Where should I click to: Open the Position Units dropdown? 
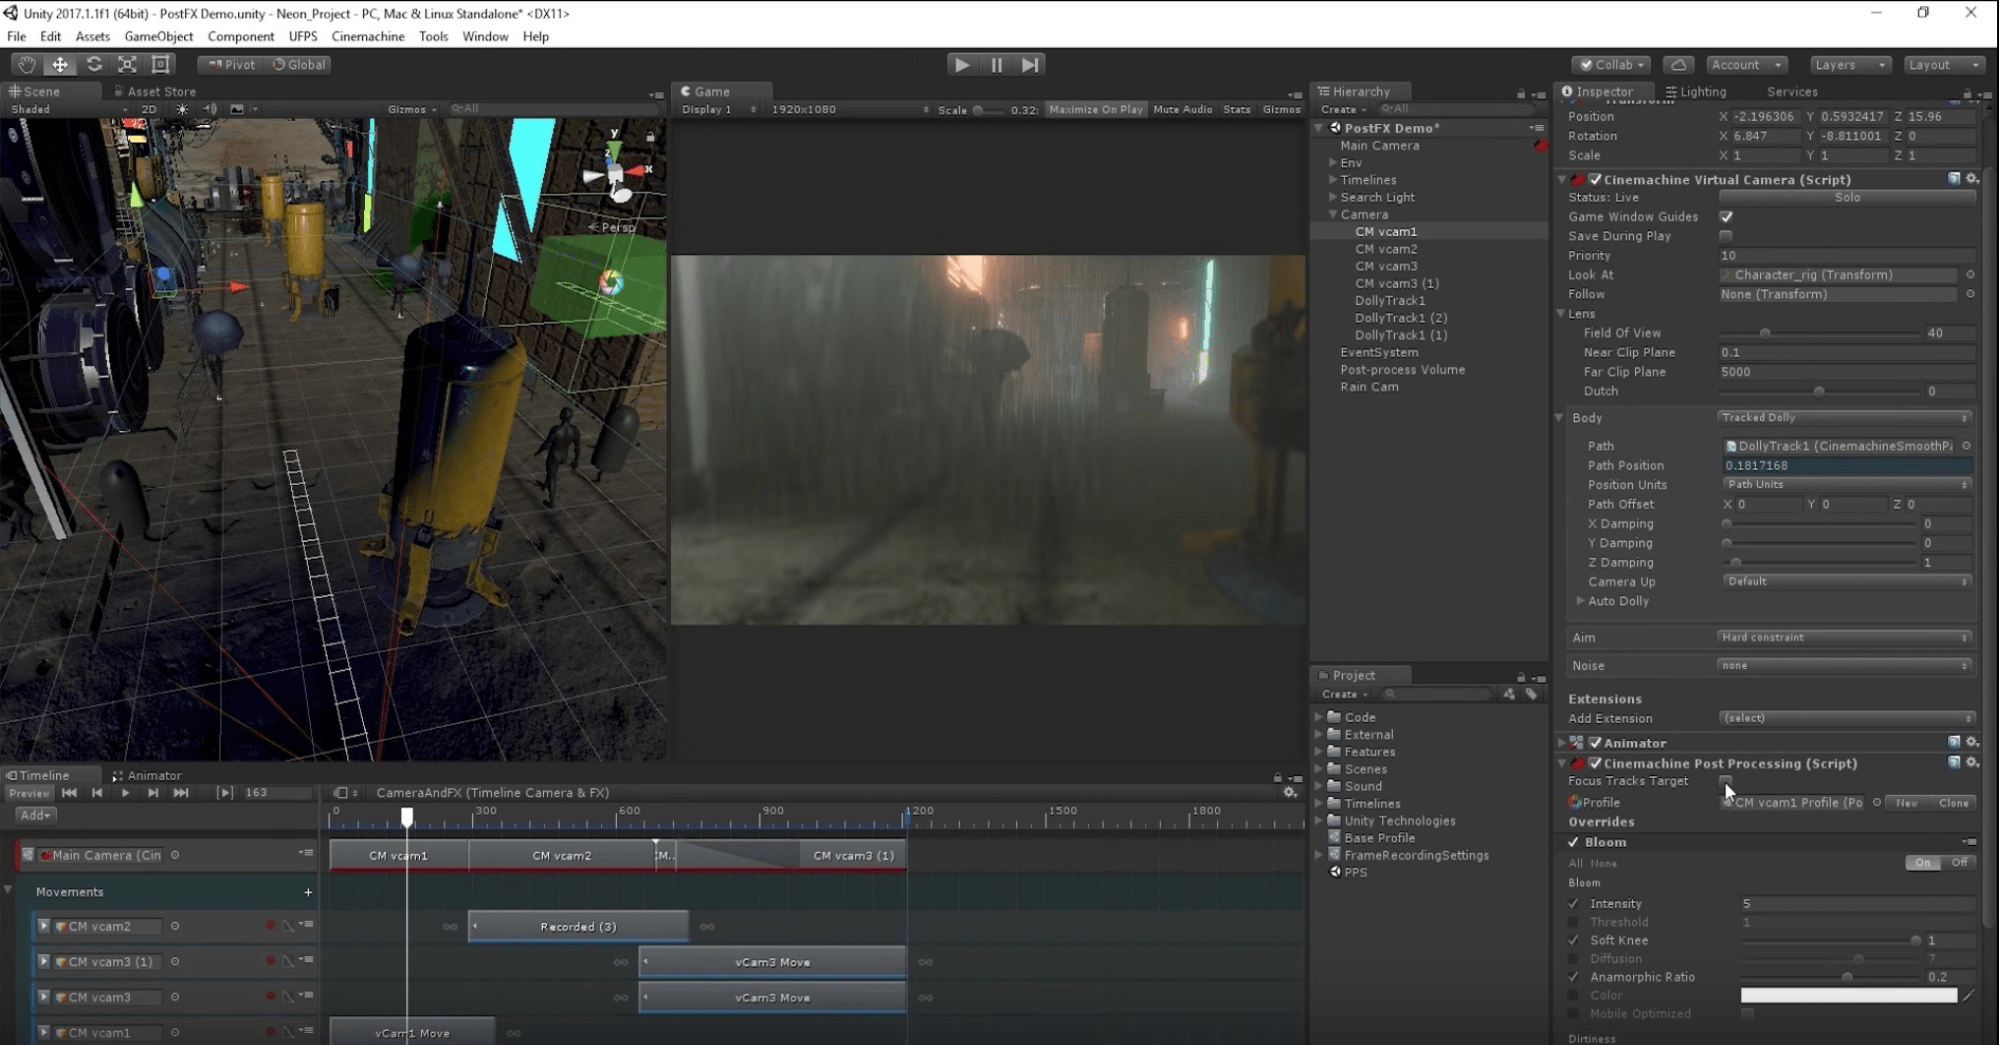[x=1847, y=485]
